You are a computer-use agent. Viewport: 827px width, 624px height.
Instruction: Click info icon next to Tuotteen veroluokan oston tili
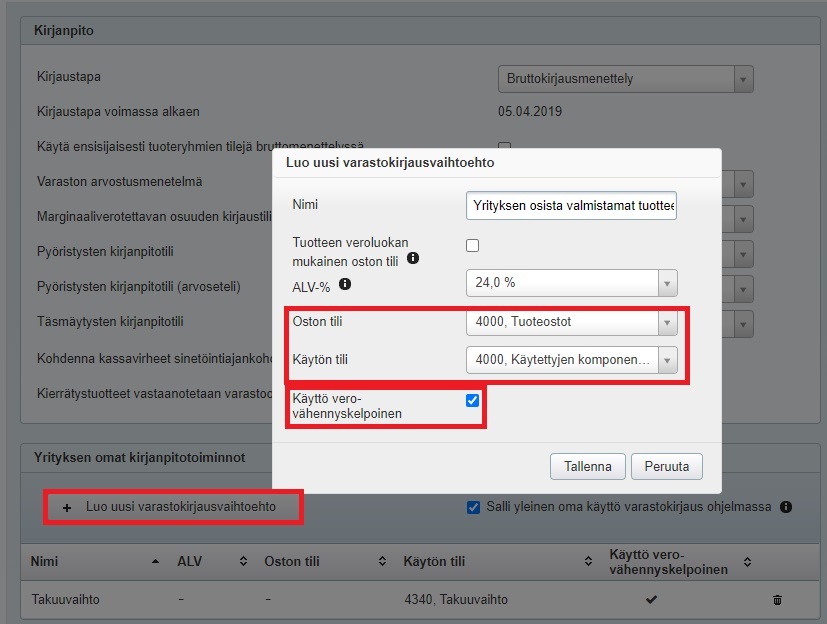click(x=412, y=259)
